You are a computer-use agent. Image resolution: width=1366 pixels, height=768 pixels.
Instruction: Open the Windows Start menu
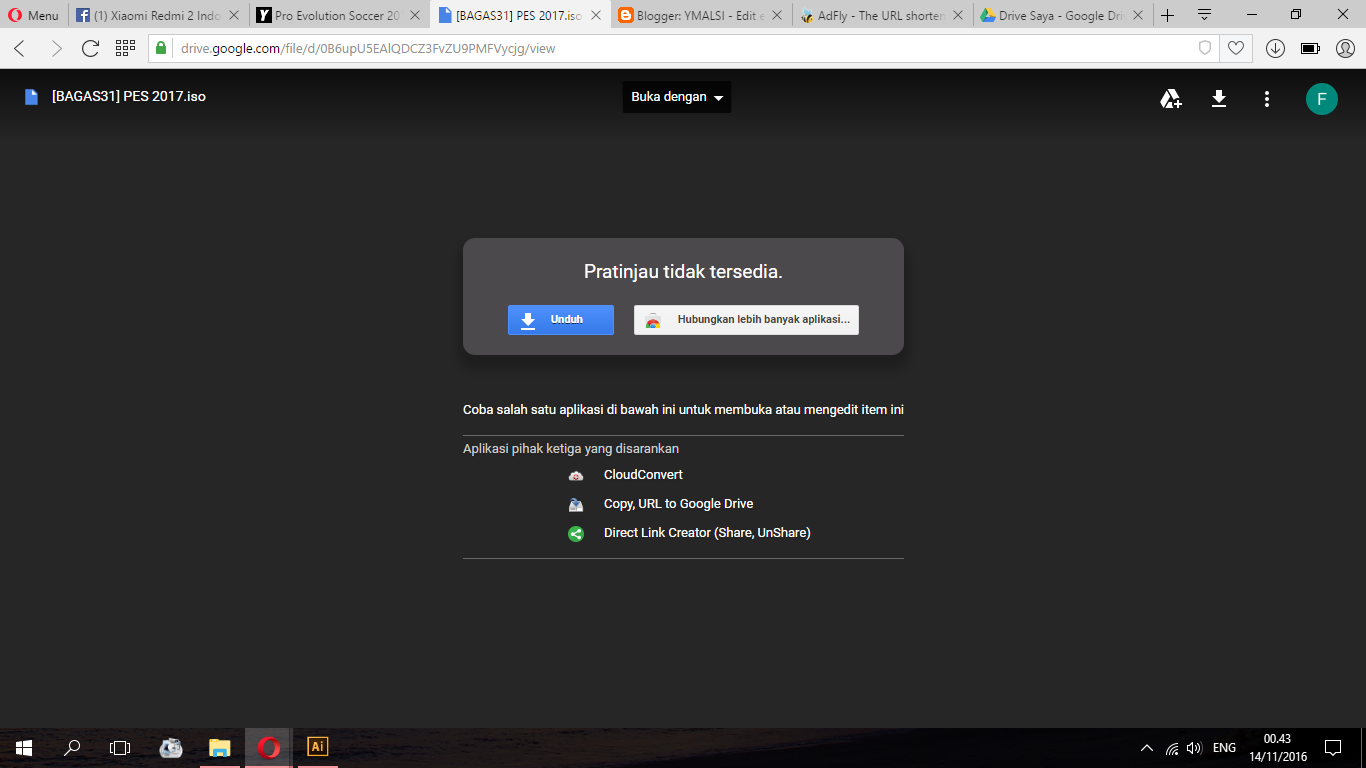tap(24, 747)
